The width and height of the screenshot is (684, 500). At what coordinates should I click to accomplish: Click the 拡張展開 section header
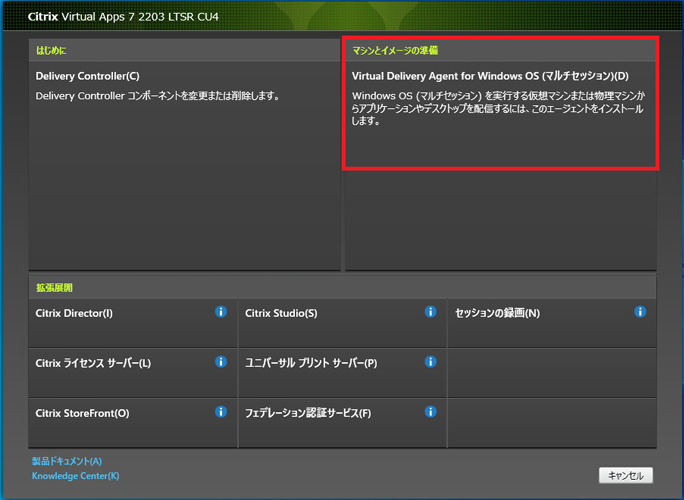tap(54, 288)
